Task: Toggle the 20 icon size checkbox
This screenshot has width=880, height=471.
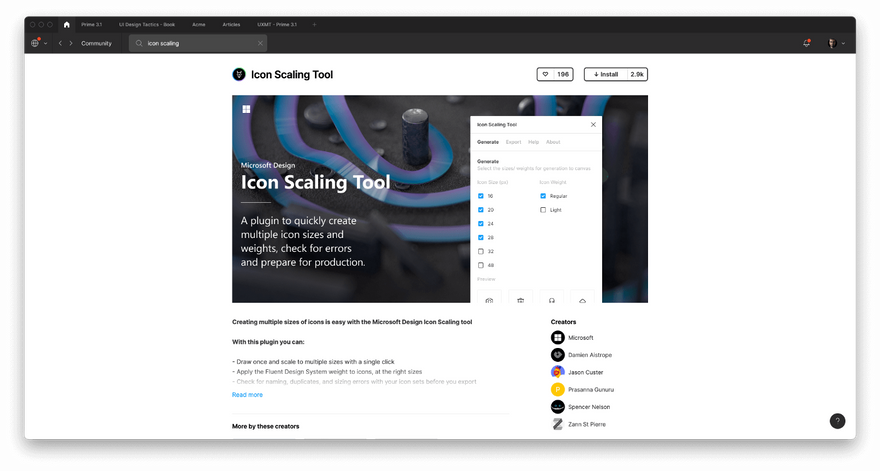Action: tap(480, 210)
